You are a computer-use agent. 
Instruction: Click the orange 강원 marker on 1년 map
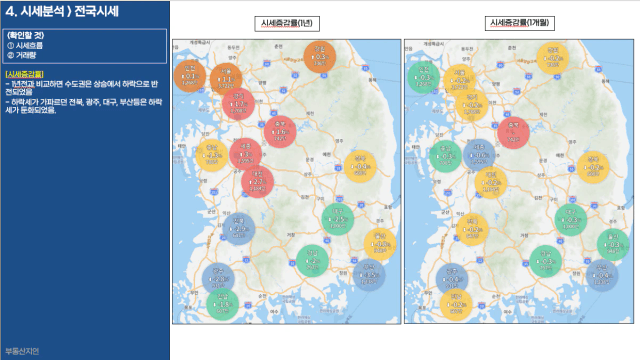[x=320, y=57]
